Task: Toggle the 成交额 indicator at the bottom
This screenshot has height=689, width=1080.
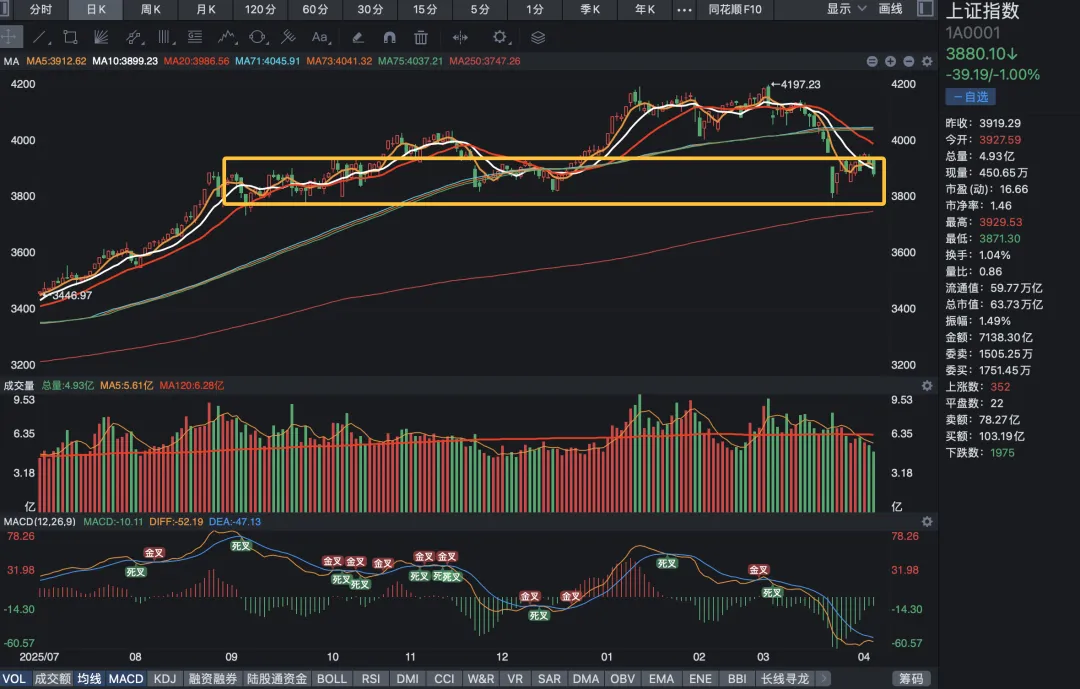Action: click(x=52, y=679)
